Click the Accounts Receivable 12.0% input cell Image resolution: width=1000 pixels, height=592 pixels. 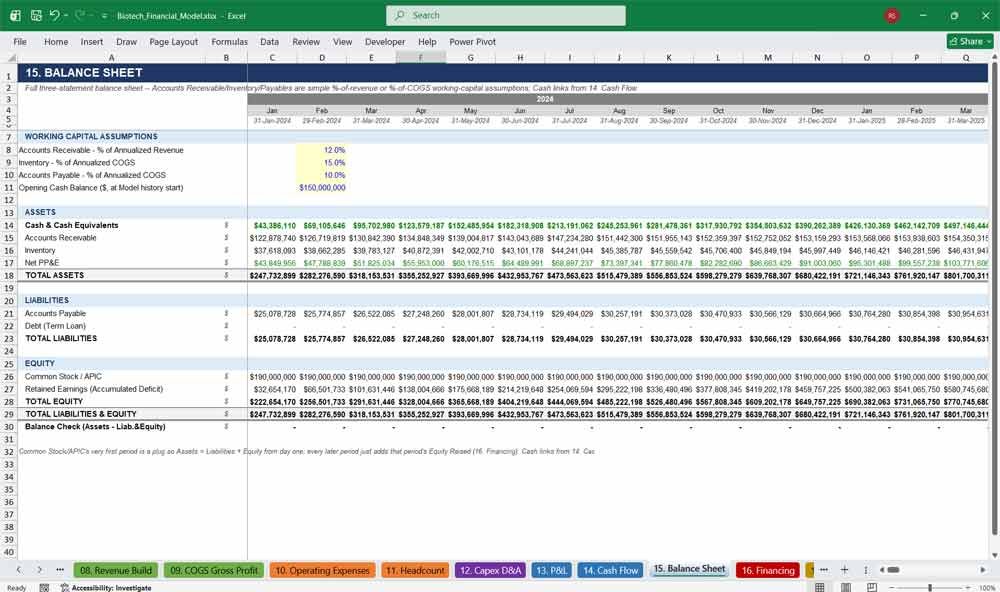321,150
